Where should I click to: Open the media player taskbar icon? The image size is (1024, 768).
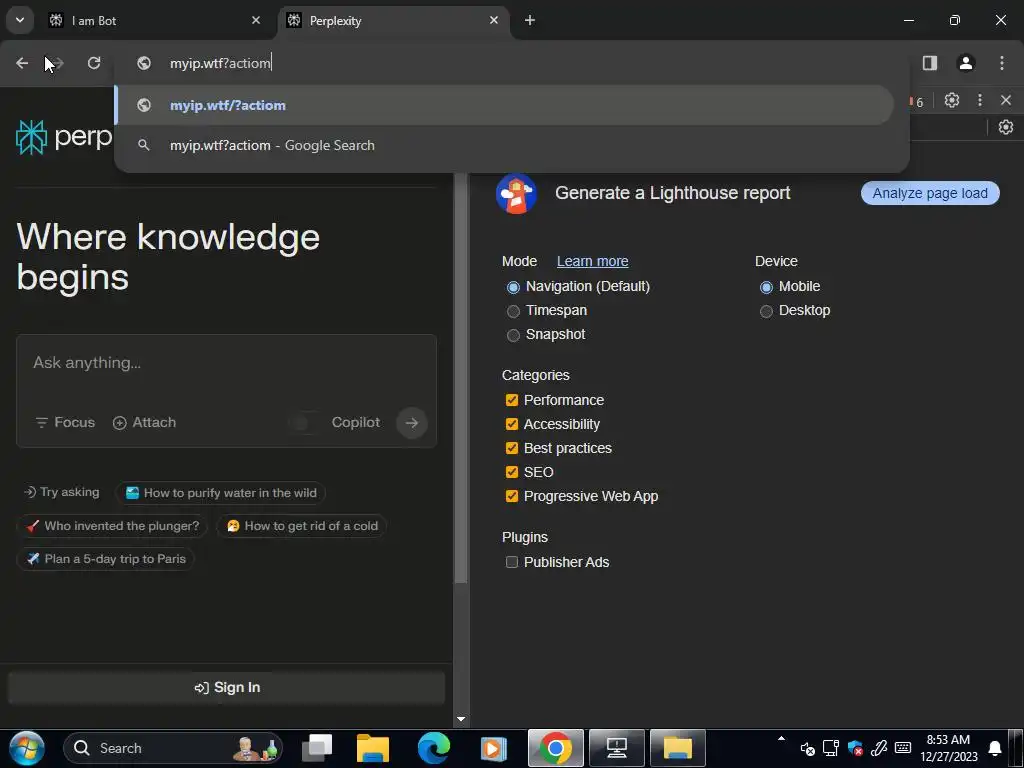coord(494,748)
